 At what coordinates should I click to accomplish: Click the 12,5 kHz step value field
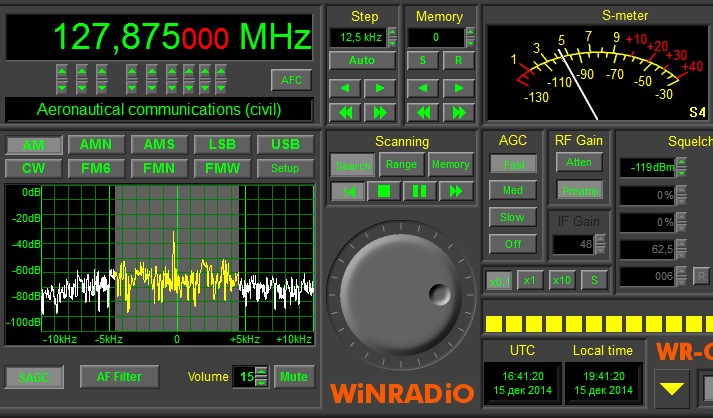358,38
